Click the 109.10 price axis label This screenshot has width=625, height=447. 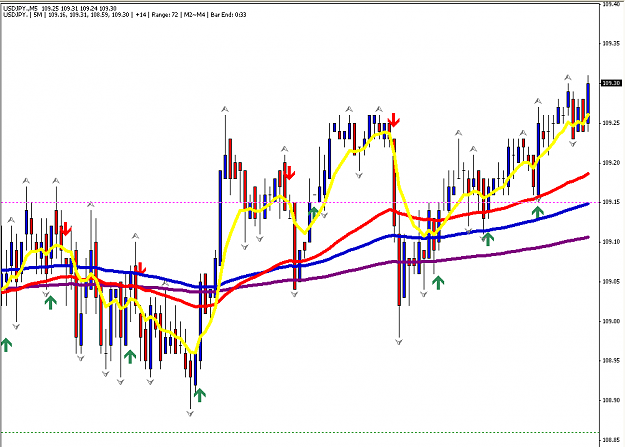click(x=611, y=242)
